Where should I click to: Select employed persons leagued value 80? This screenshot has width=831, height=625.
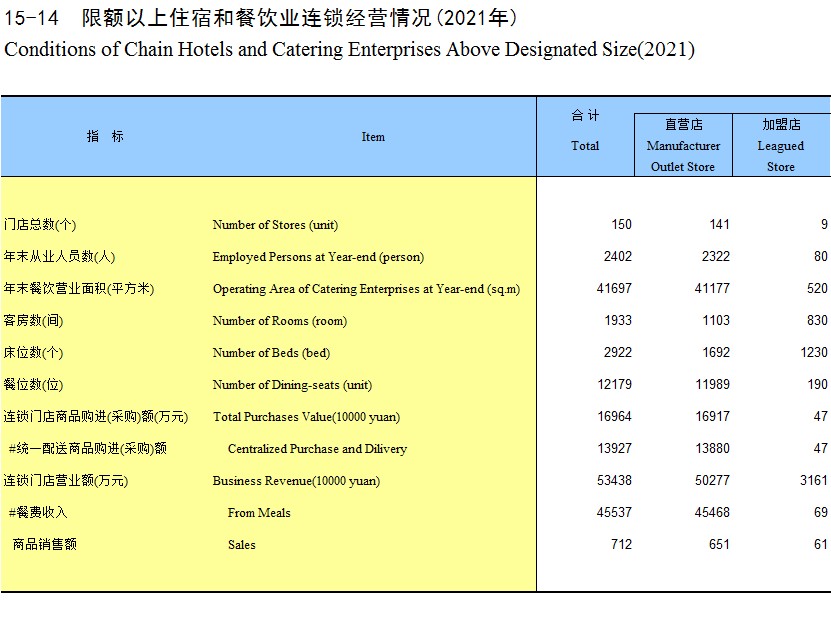point(821,256)
